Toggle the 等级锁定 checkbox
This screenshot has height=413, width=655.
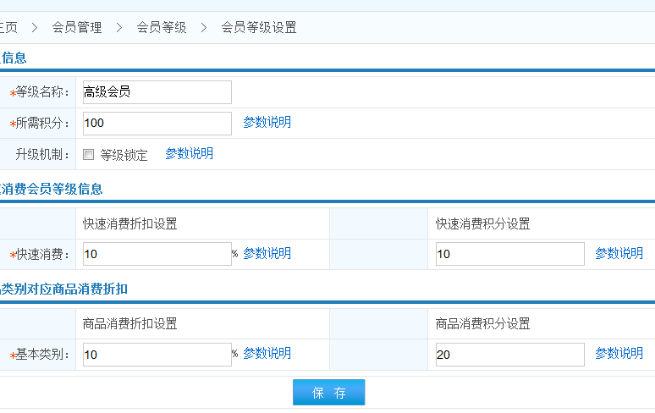pos(89,155)
